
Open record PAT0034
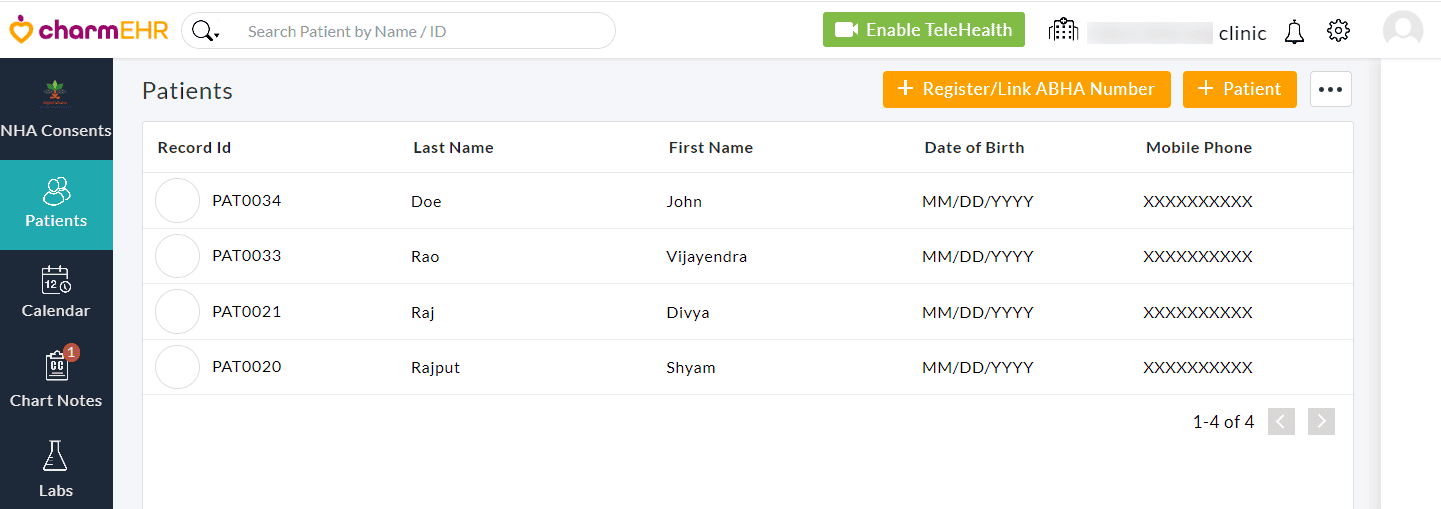pos(247,201)
